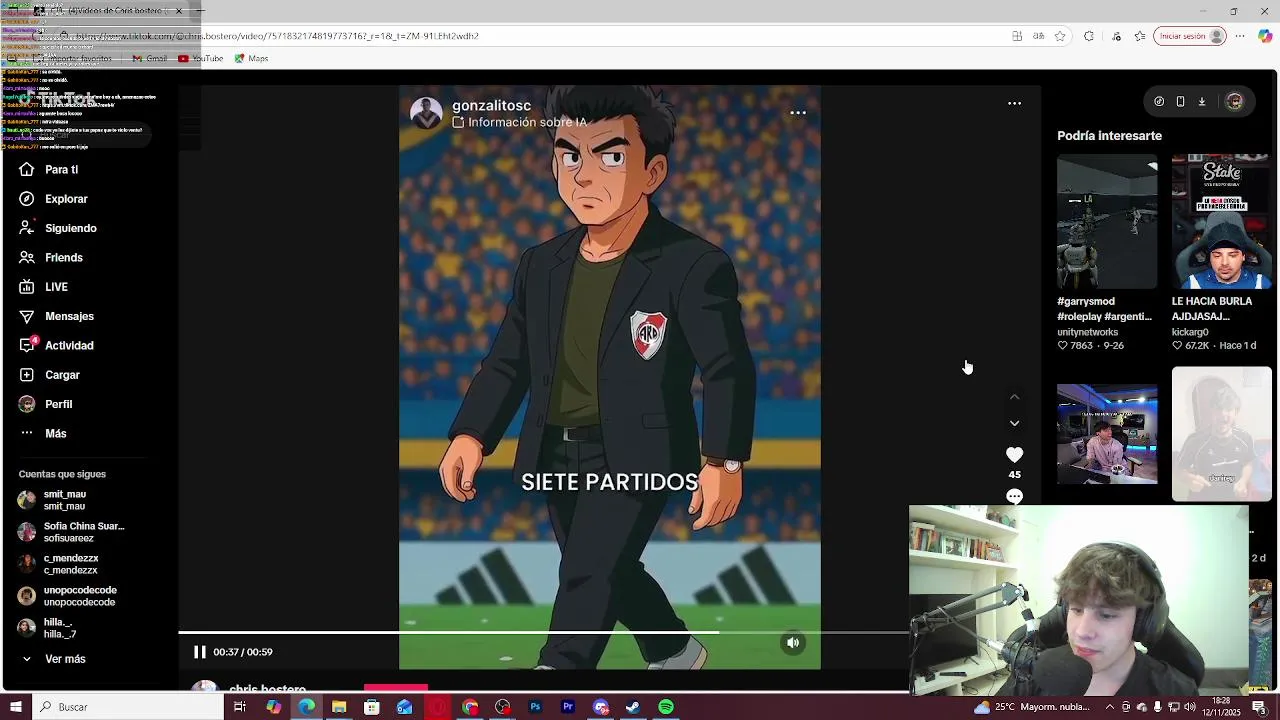Screen dimensions: 1280x720
Task: Open the Friends section
Action: [x=51, y=258]
